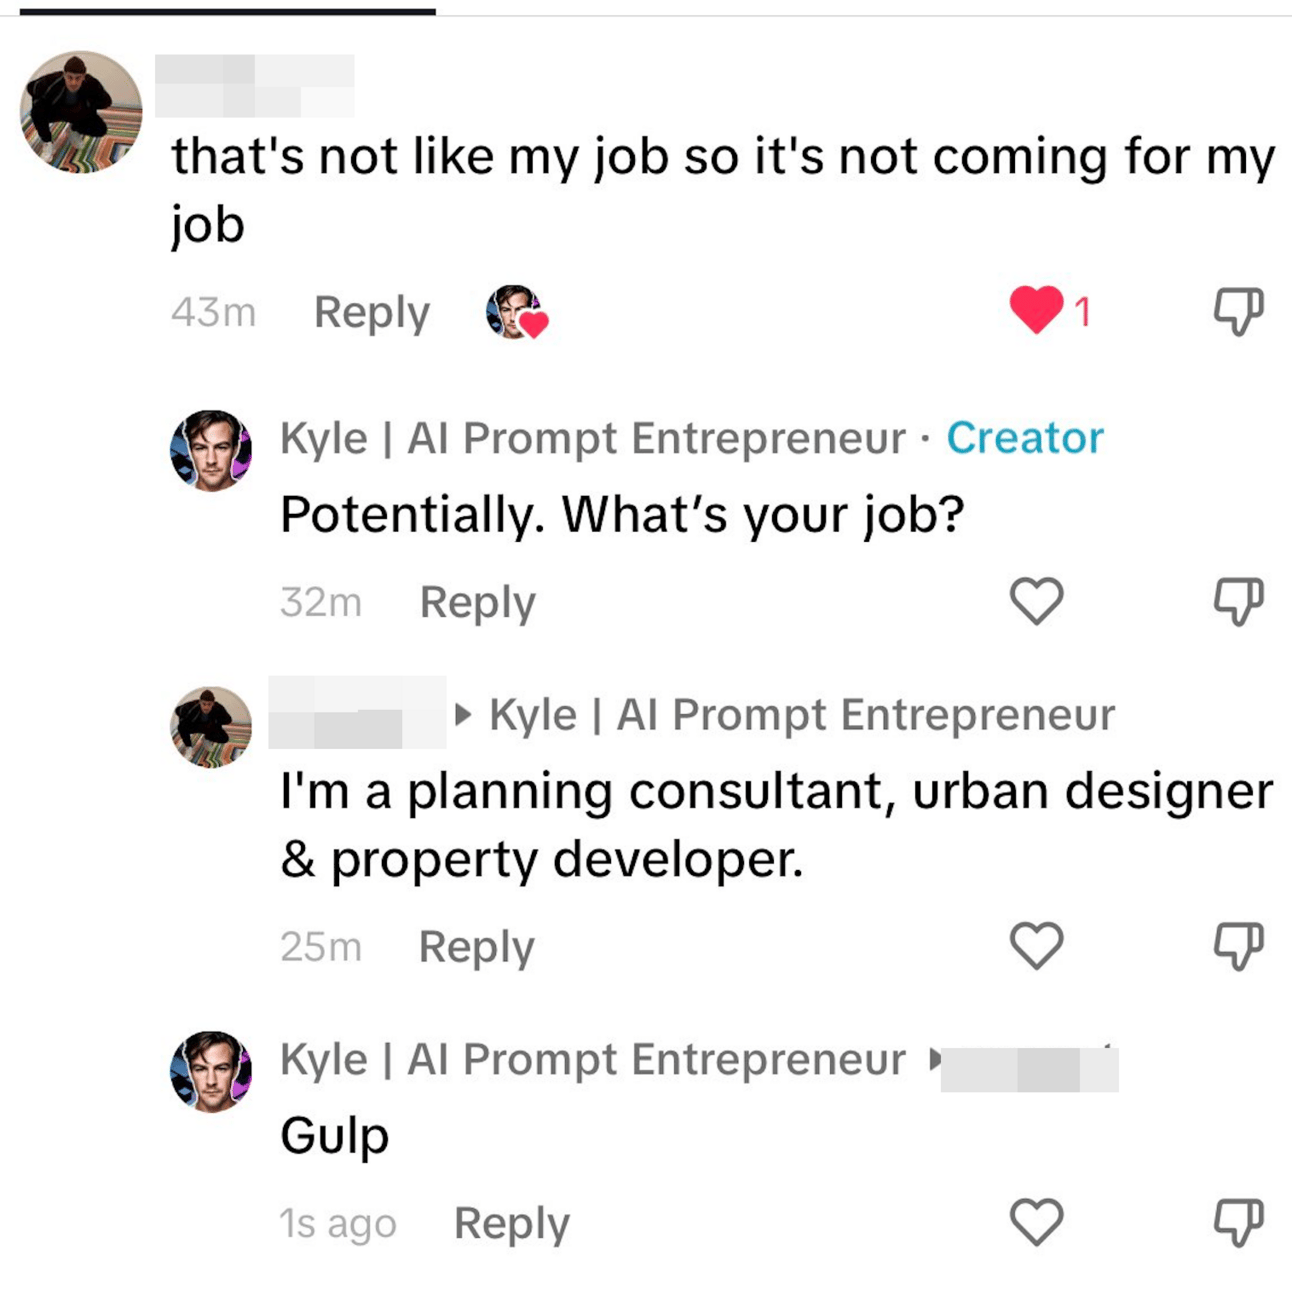The width and height of the screenshot is (1292, 1290).
Task: Dislike the "Potentially. What's your job?" reply
Action: [x=1238, y=602]
